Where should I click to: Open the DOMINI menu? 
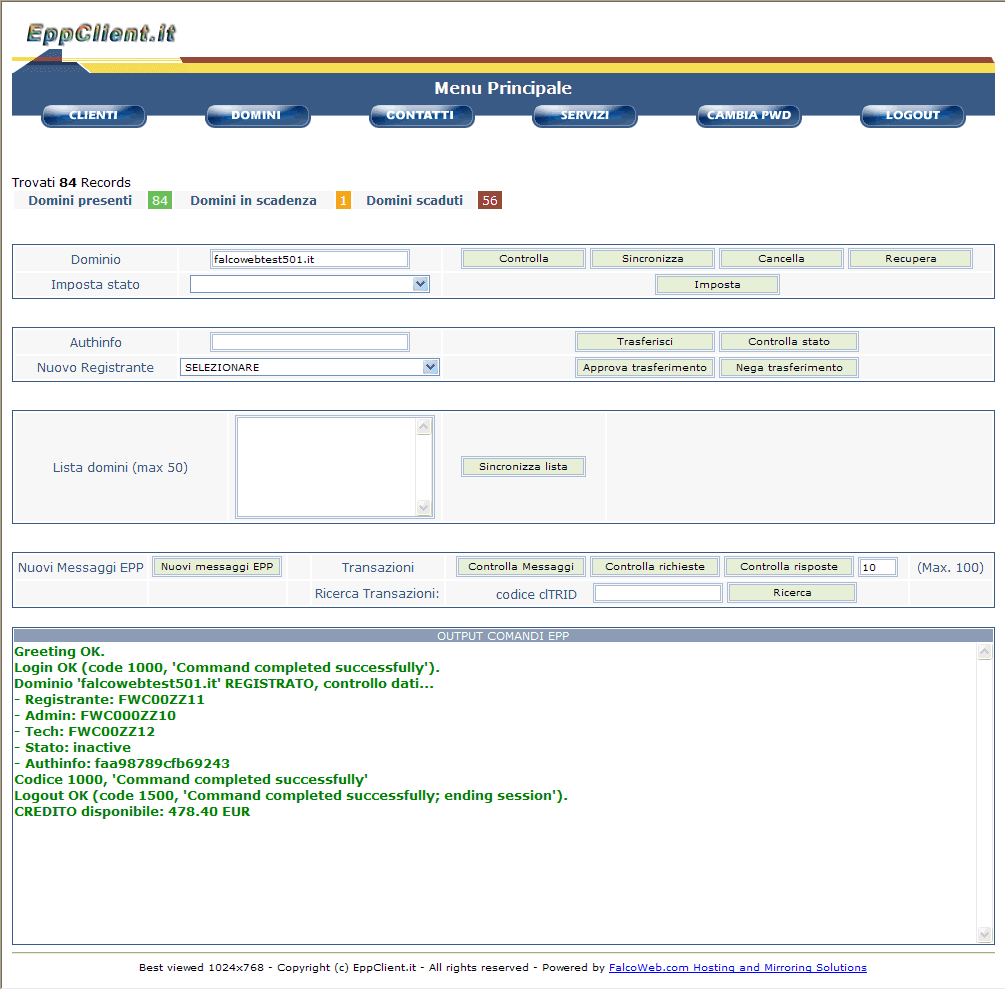[257, 116]
